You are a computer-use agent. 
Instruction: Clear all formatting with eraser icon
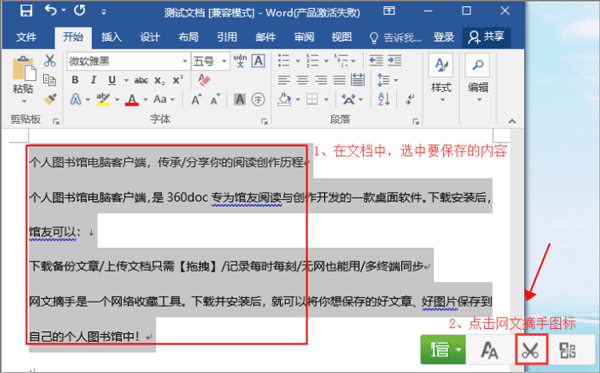(x=204, y=80)
